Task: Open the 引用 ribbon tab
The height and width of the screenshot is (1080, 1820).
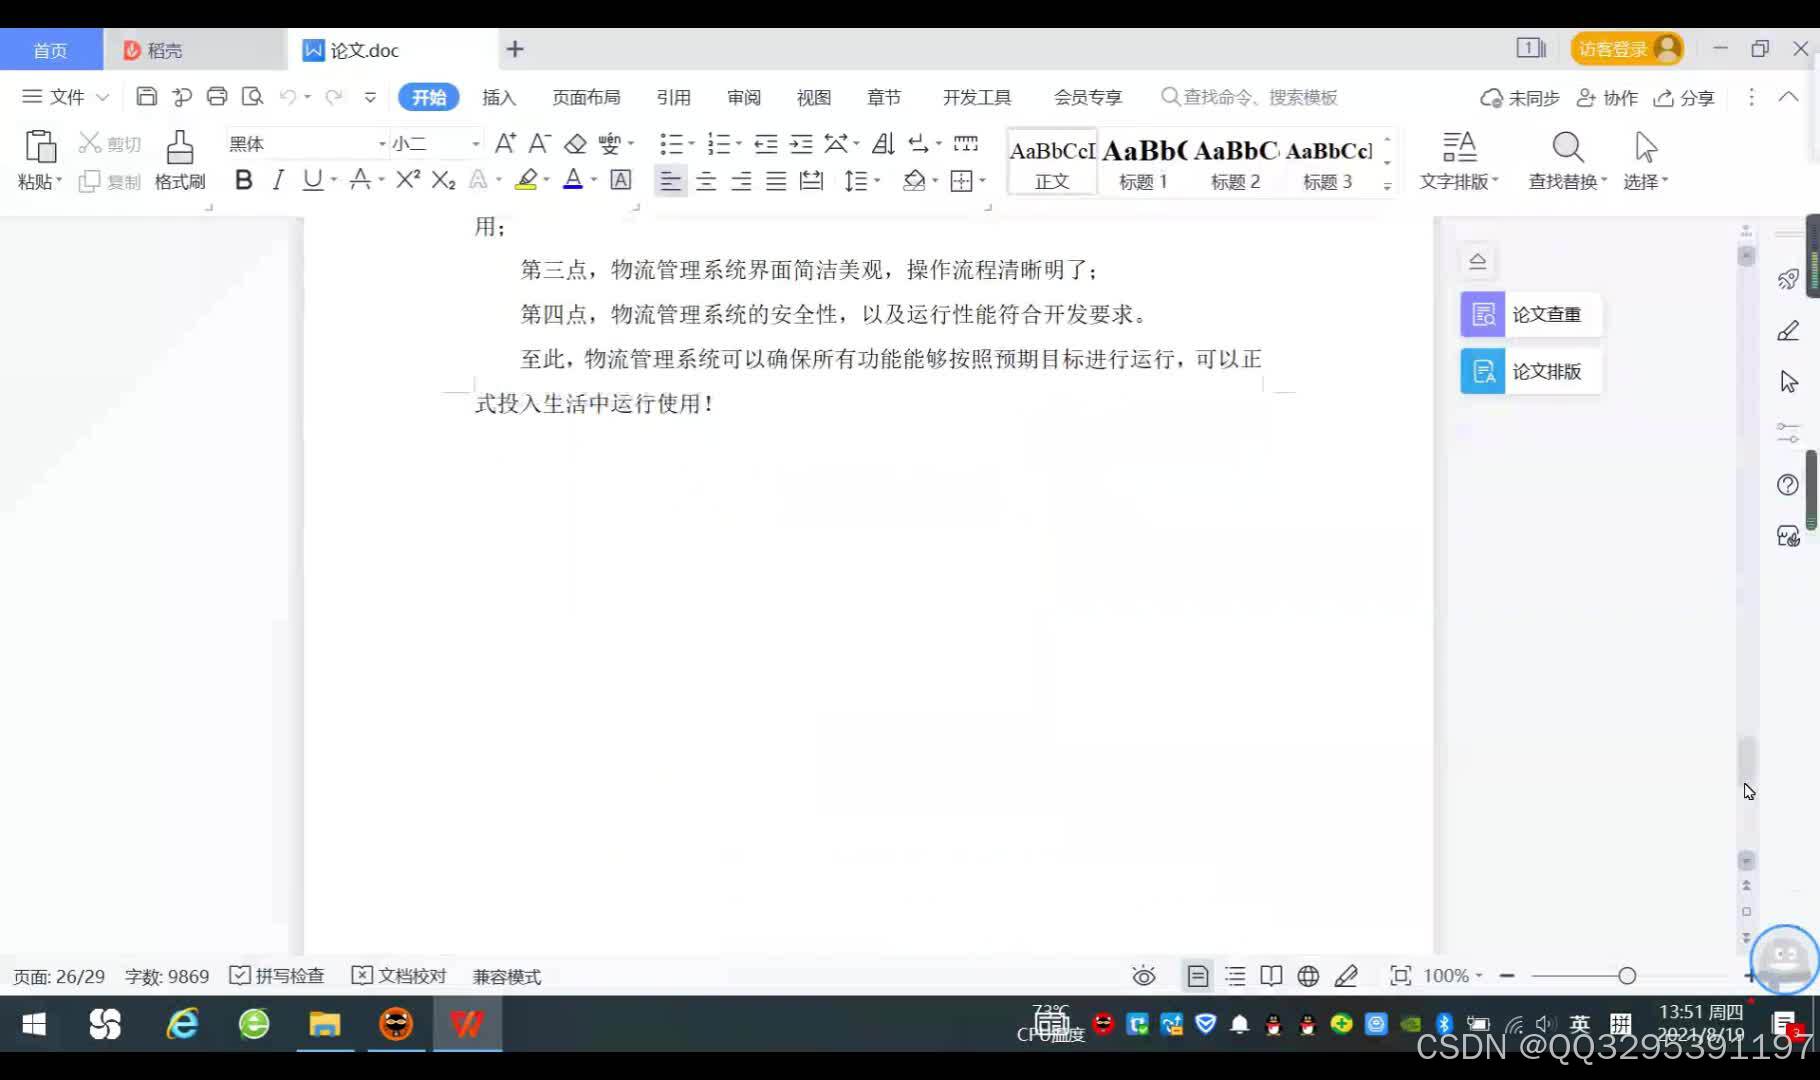Action: [673, 97]
